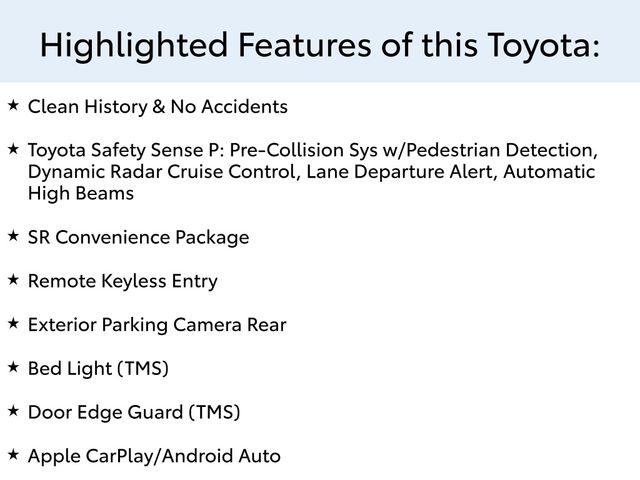640x480 pixels.
Task: Click the star beside Clean History & No Accidents
Action: [x=13, y=104]
